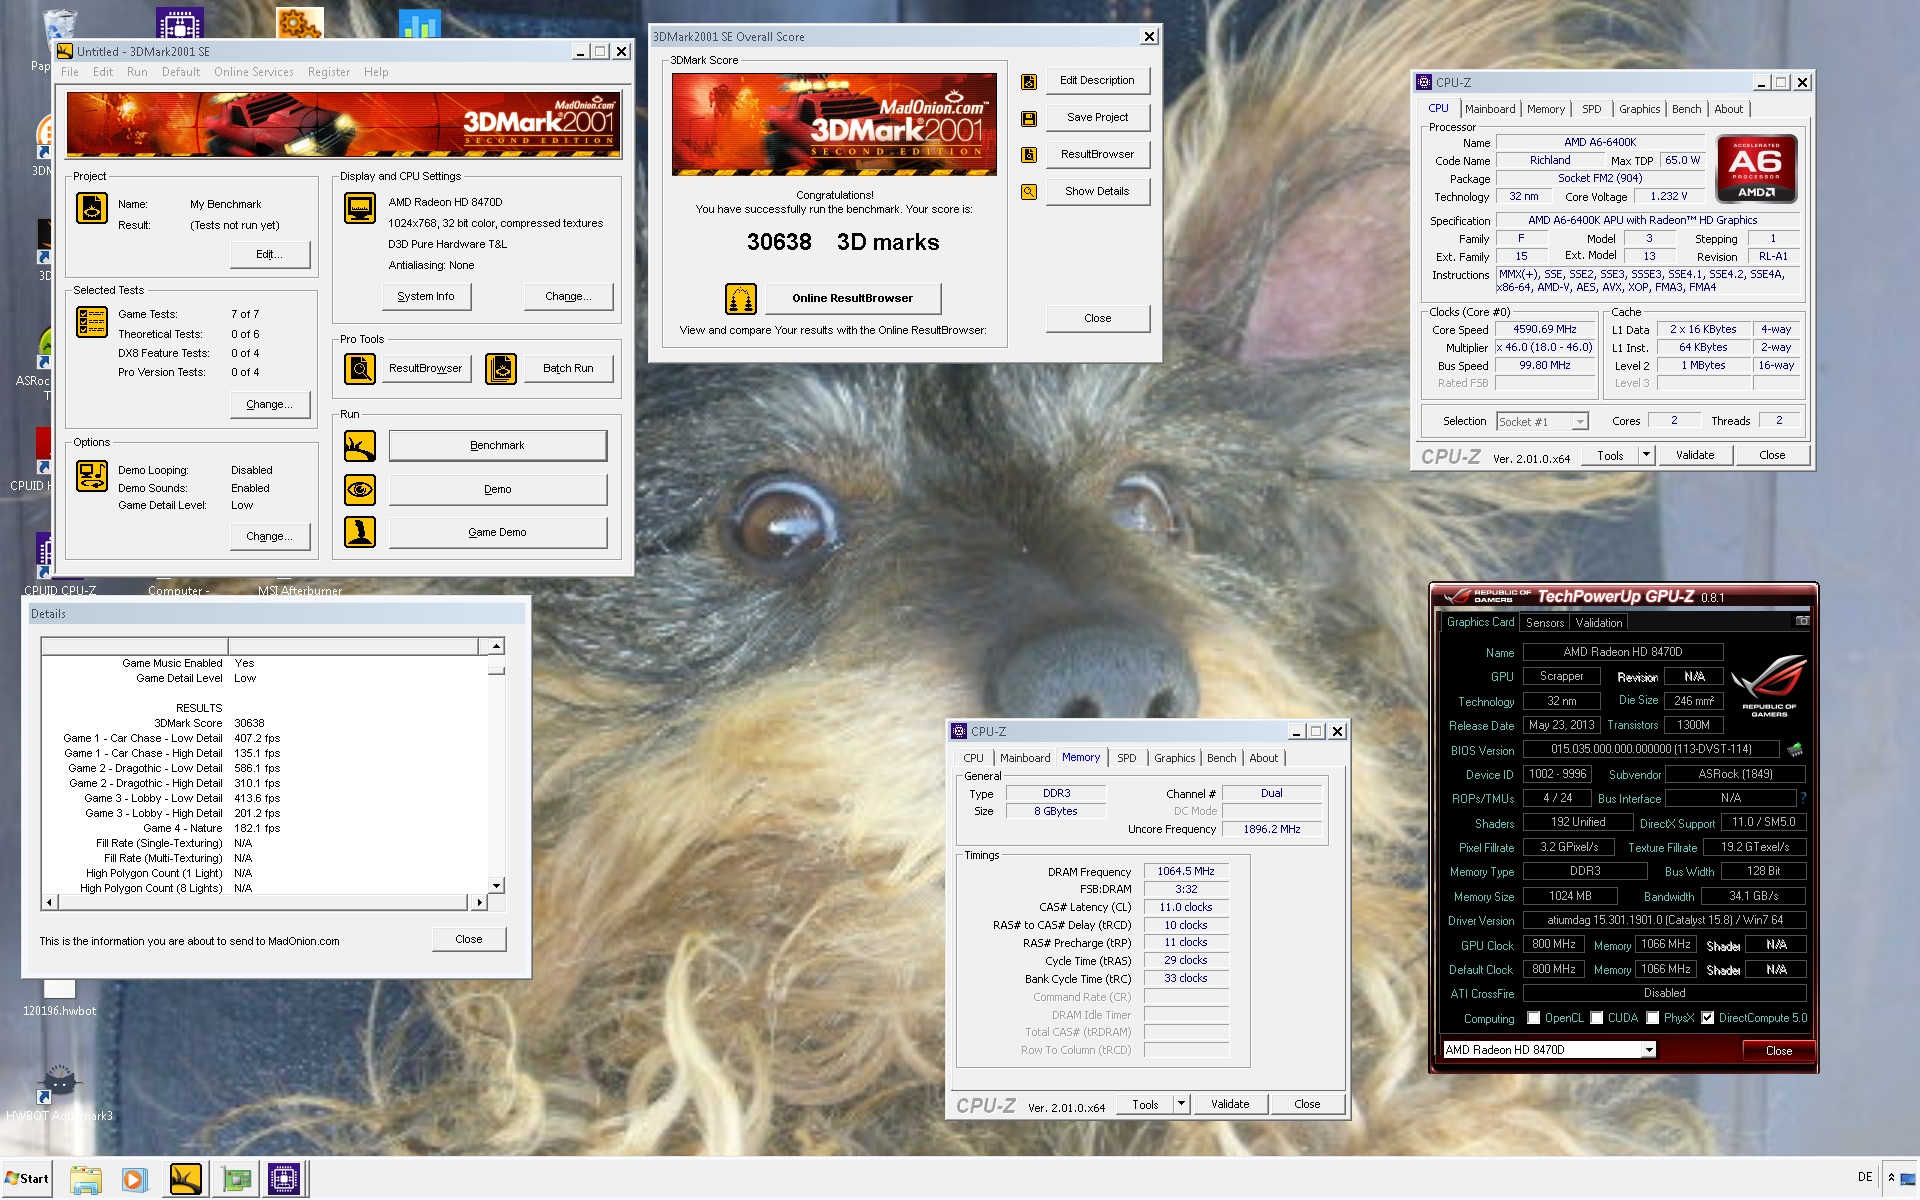This screenshot has height=1200, width=1920.
Task: Switch to 3DMark2001 taskbar icon
Action: point(185,1180)
